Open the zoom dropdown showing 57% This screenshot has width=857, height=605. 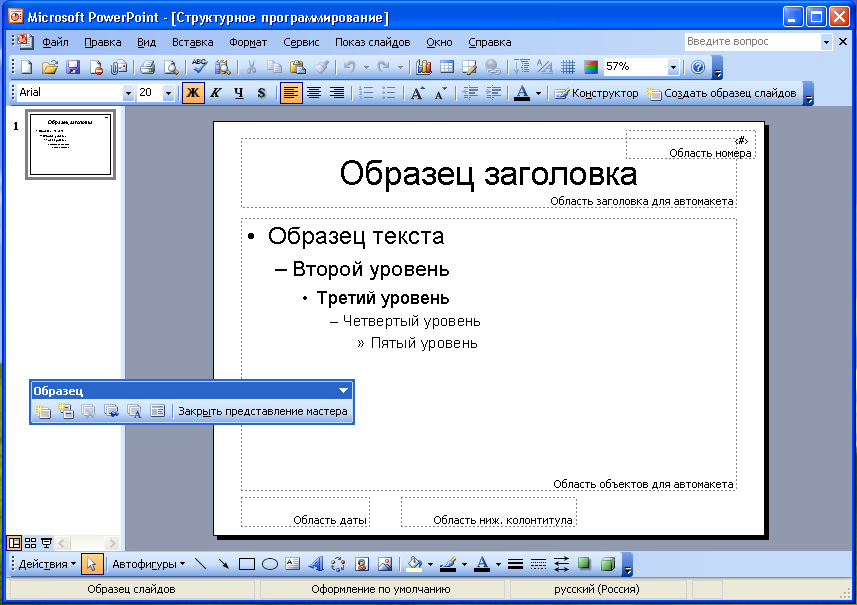click(673, 68)
